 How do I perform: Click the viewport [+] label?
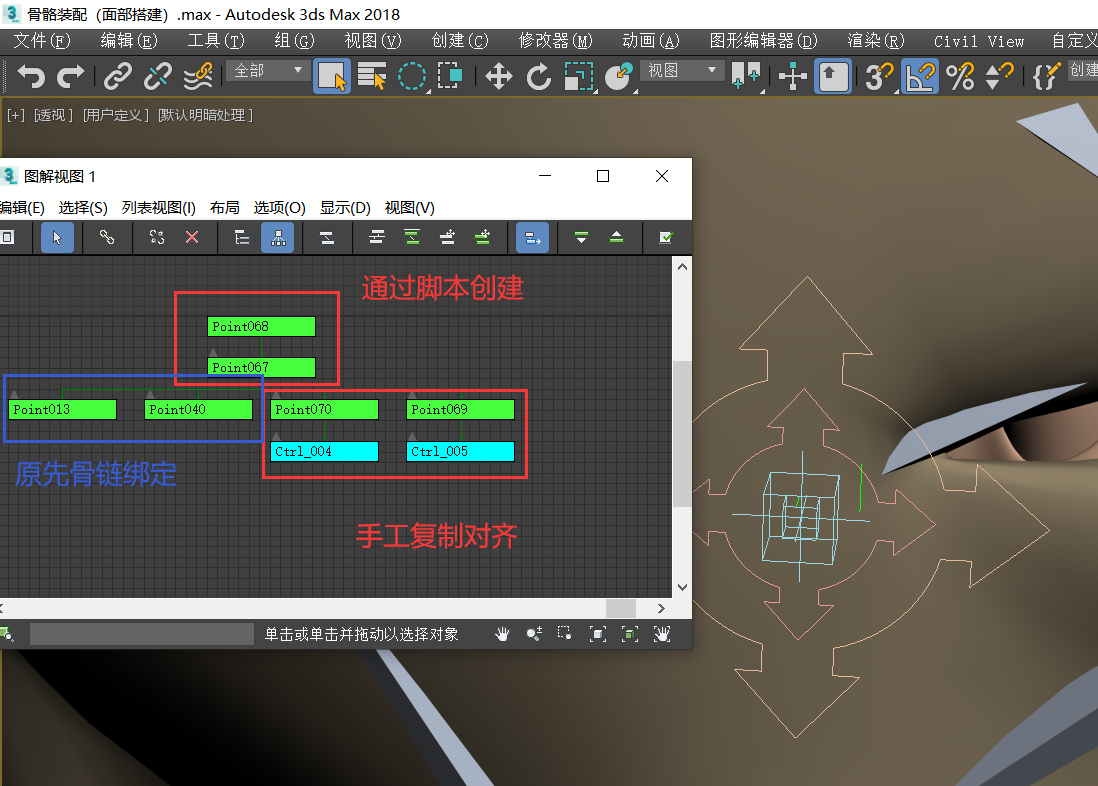coord(15,115)
